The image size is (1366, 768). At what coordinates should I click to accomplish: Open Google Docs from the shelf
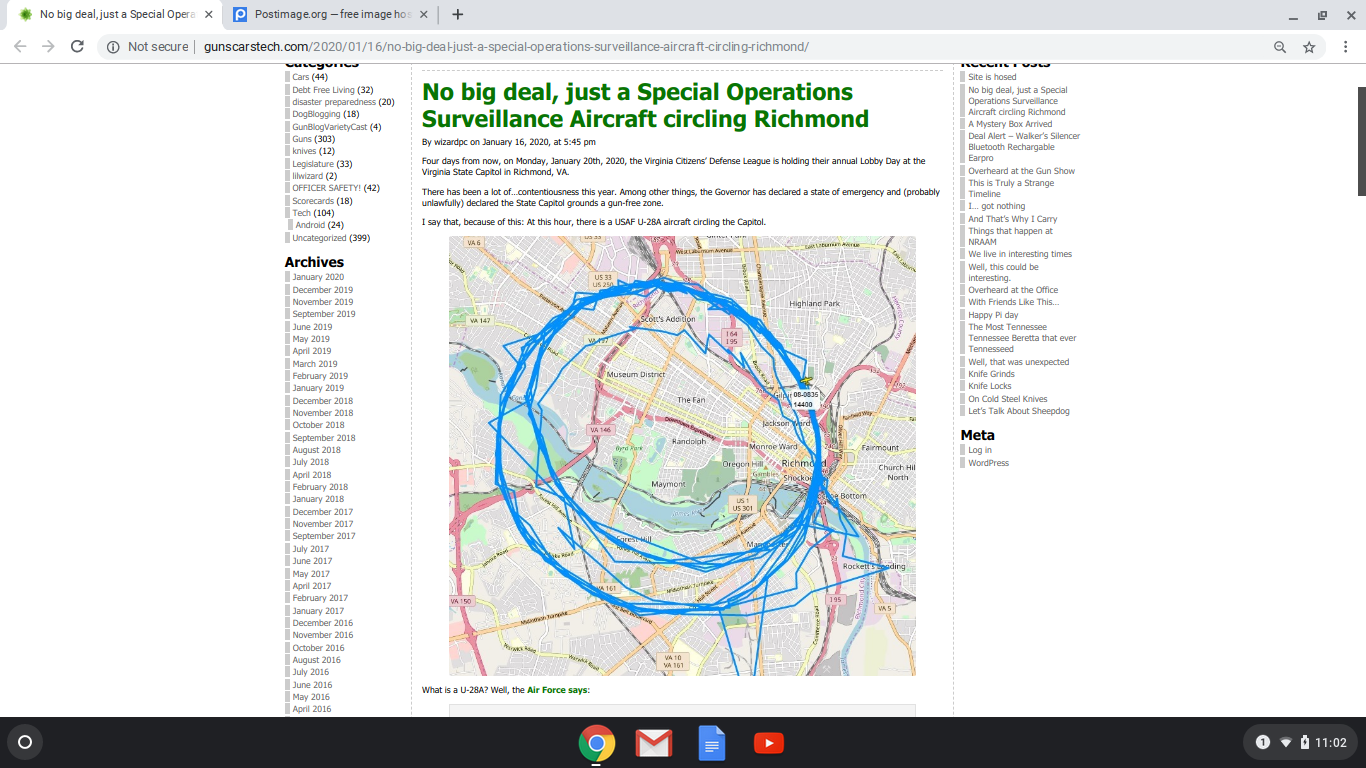pyautogui.click(x=711, y=743)
